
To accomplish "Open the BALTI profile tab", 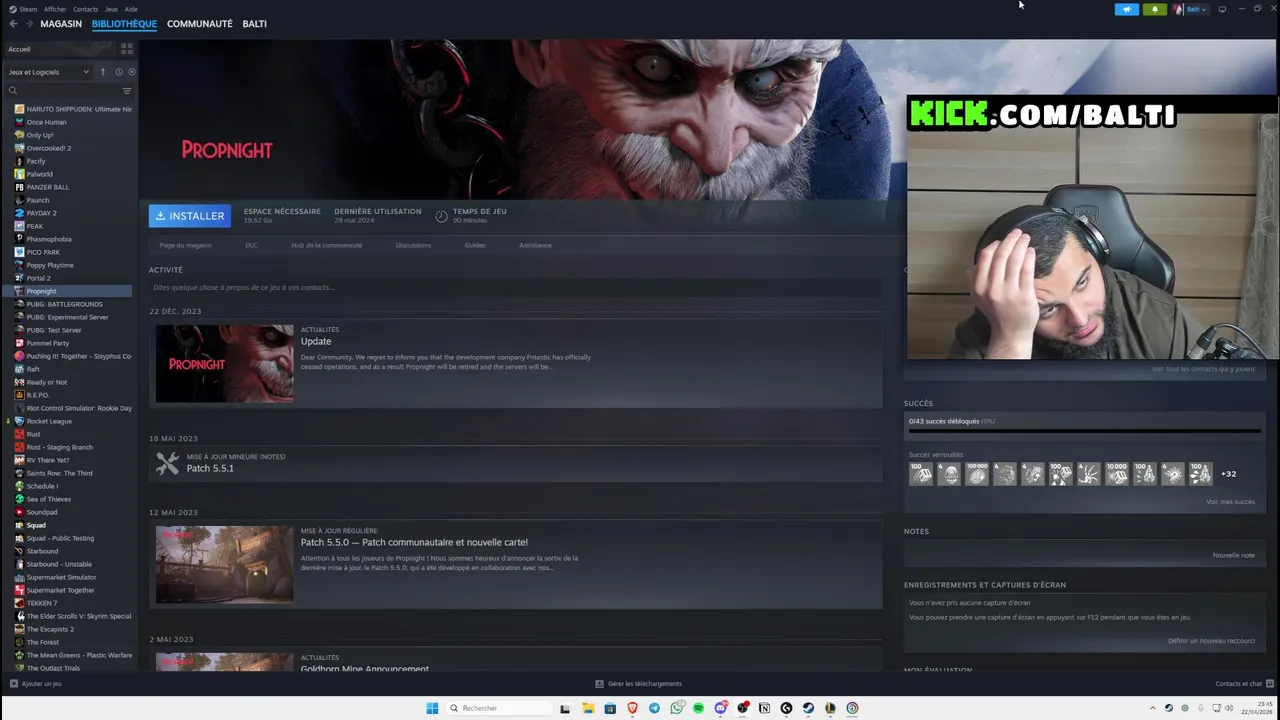I will pos(254,24).
